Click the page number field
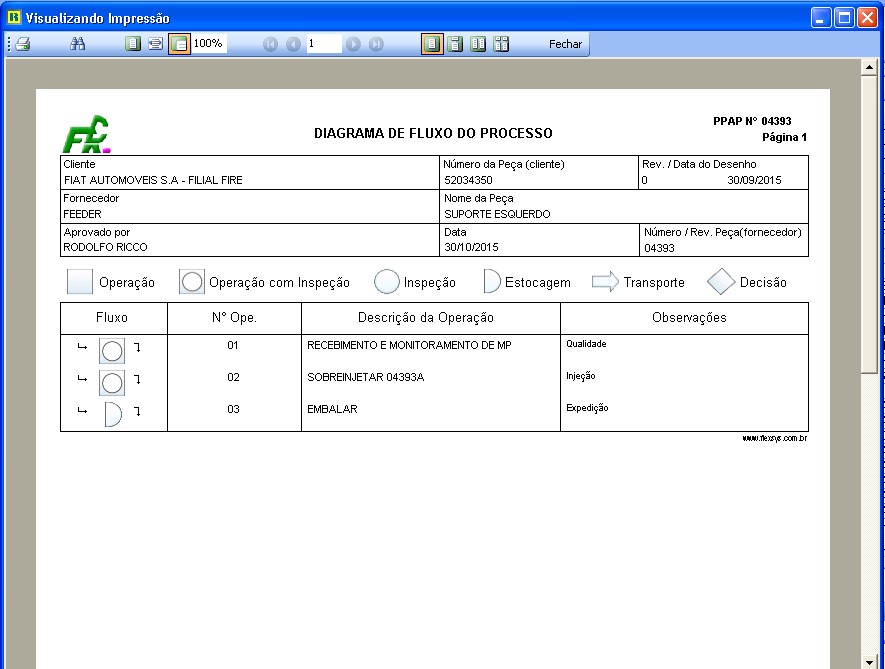This screenshot has width=885, height=669. coord(324,43)
